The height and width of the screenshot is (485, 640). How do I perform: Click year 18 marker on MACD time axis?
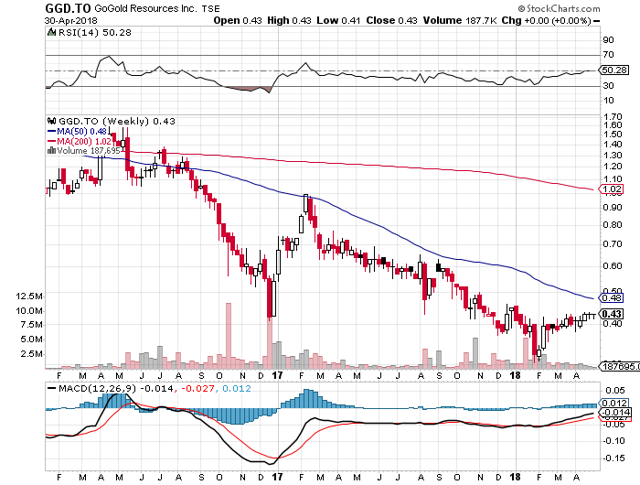click(x=516, y=477)
